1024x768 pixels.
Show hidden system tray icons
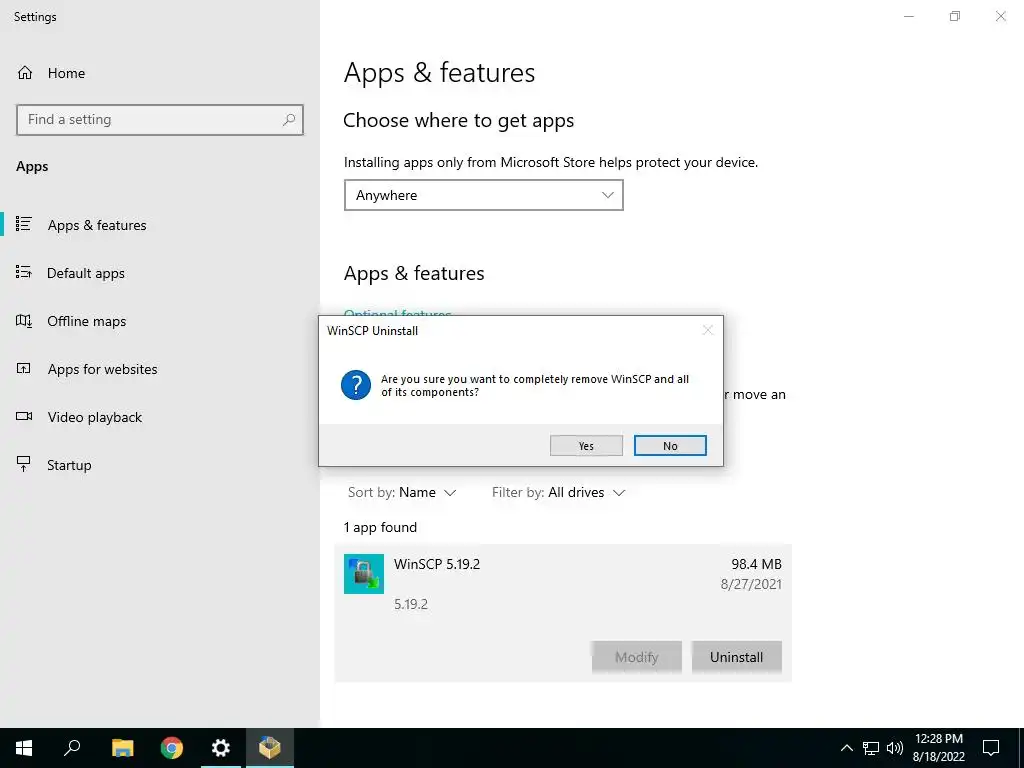[846, 748]
